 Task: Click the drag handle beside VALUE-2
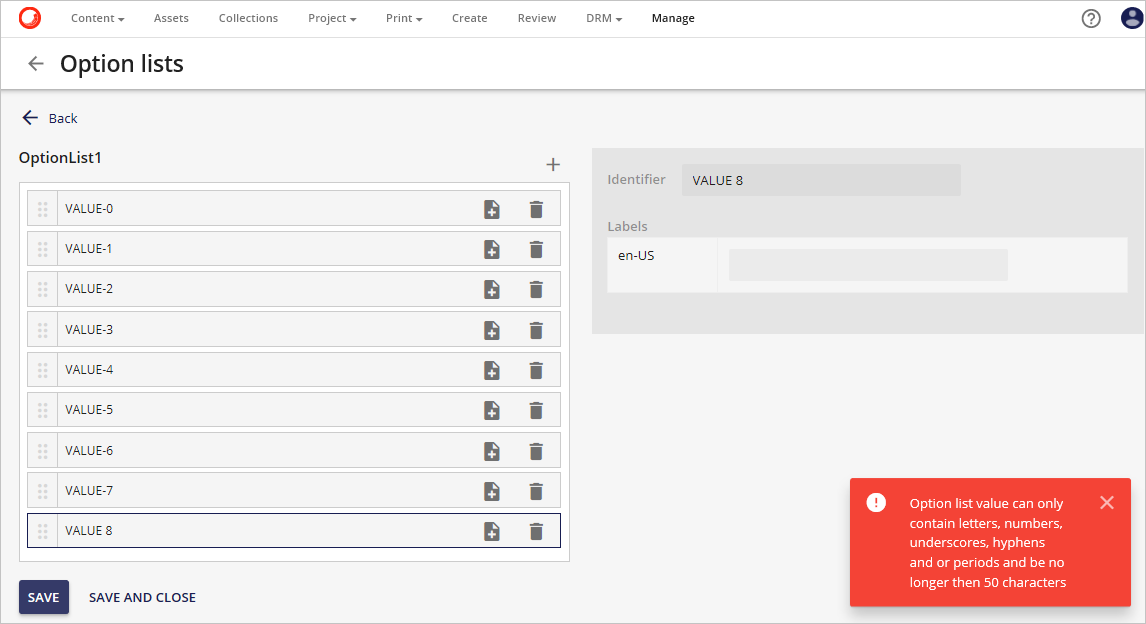[x=42, y=289]
